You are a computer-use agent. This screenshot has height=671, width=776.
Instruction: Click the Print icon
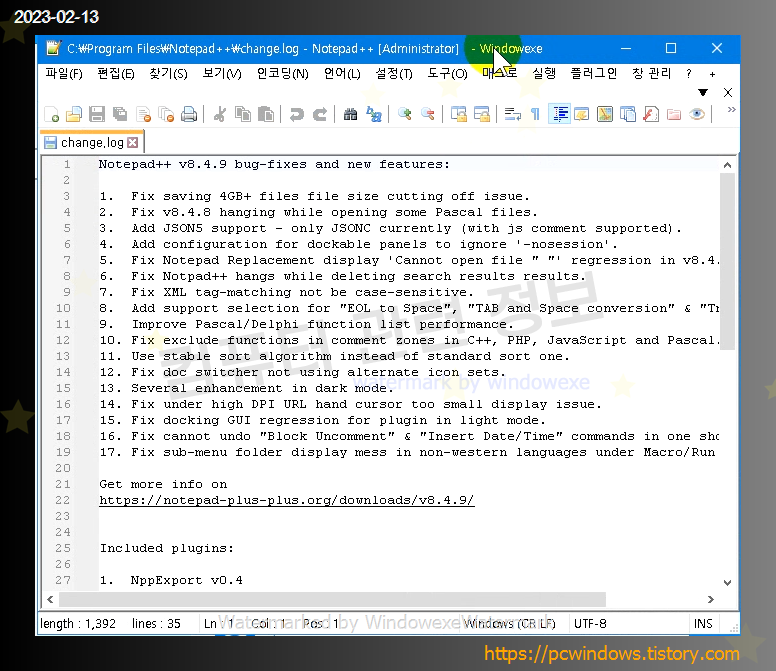(189, 114)
